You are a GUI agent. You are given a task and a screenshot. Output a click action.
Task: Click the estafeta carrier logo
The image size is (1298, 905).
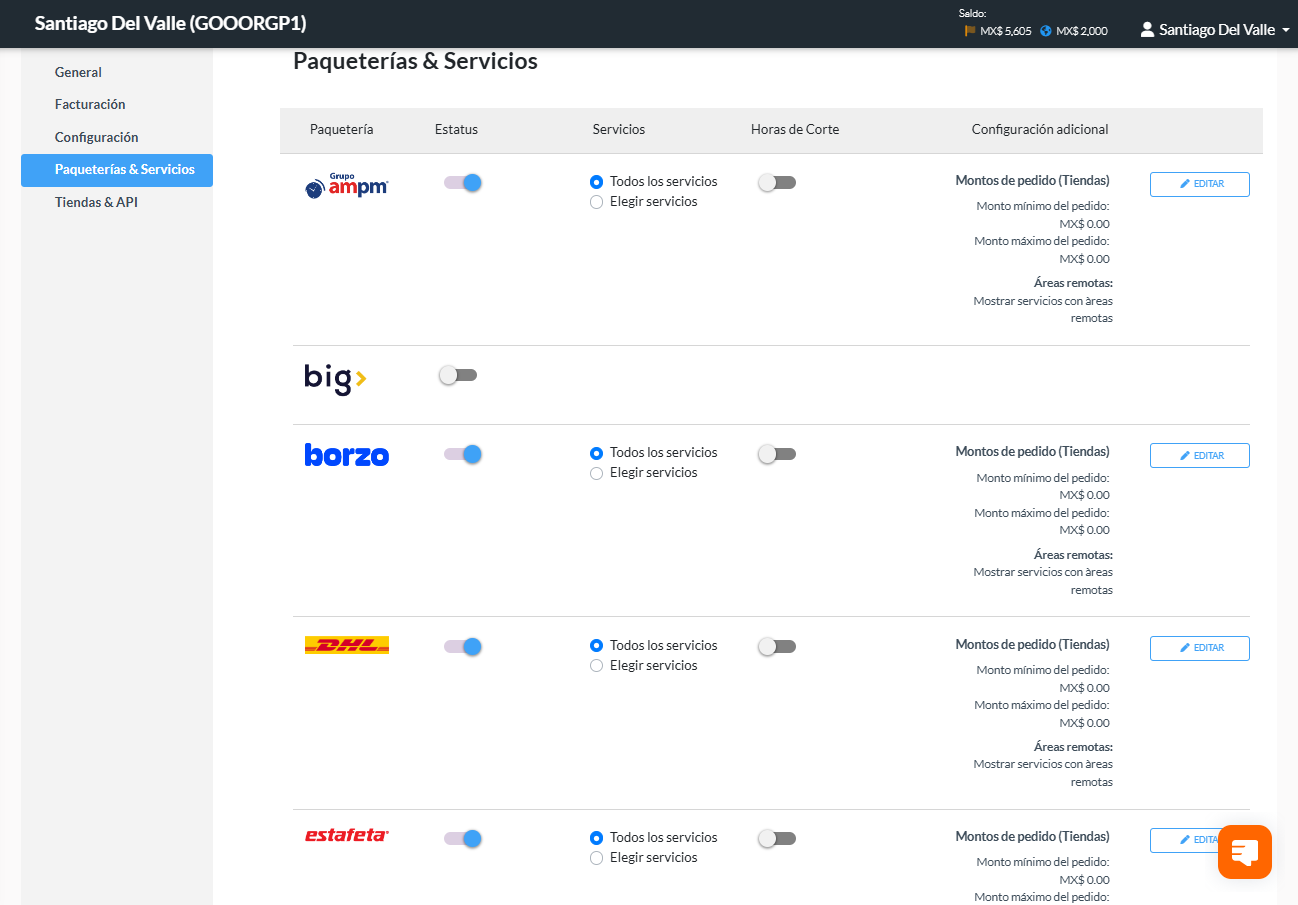(x=346, y=835)
